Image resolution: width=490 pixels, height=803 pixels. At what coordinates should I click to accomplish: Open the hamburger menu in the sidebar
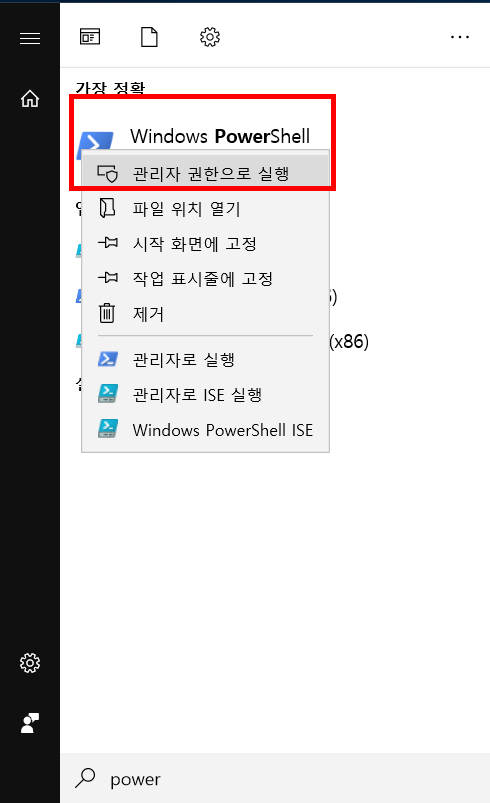(30, 38)
